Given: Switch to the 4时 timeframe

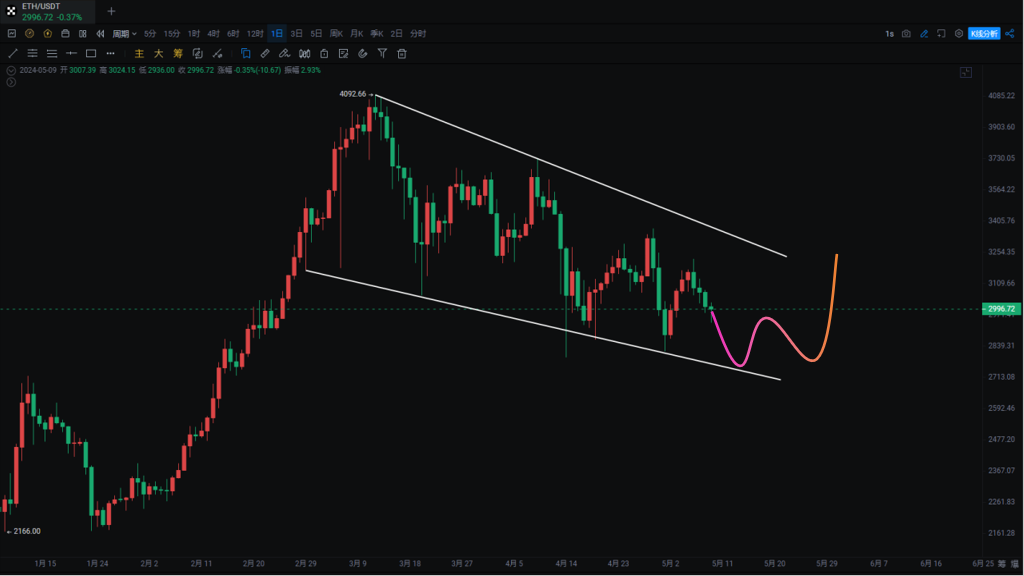Looking at the screenshot, I should (214, 33).
